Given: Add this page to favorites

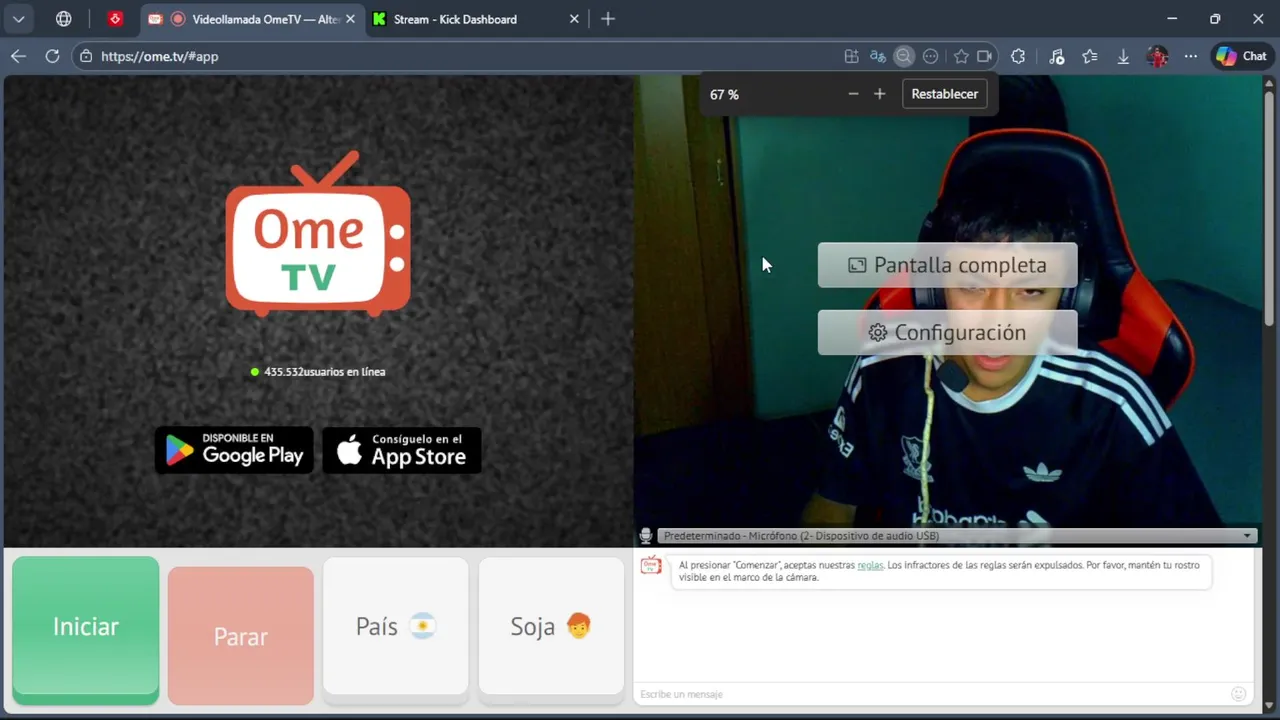Looking at the screenshot, I should point(961,56).
